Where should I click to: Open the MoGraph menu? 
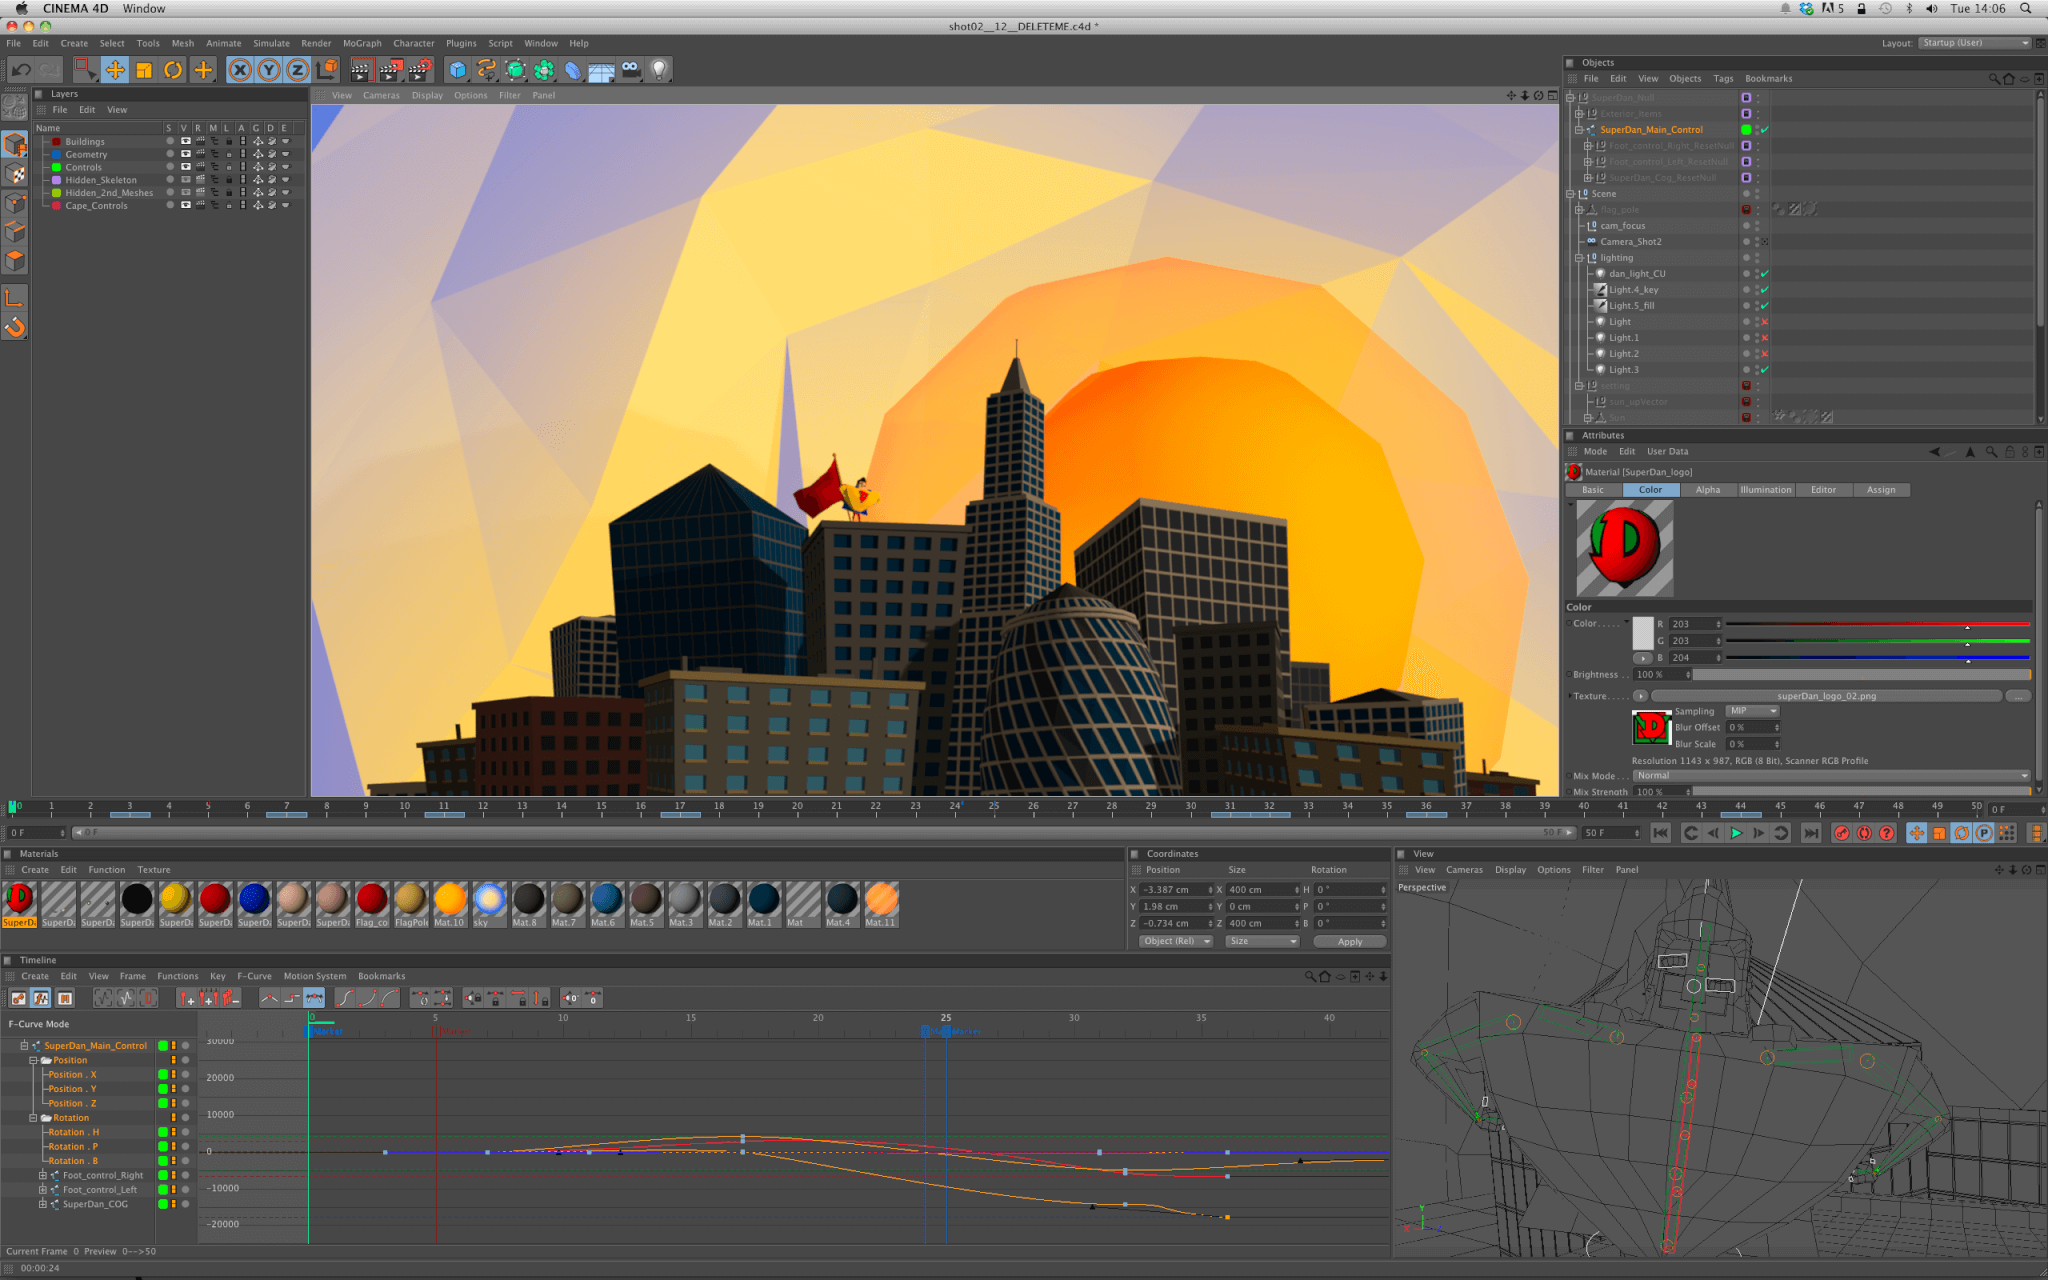tap(361, 43)
